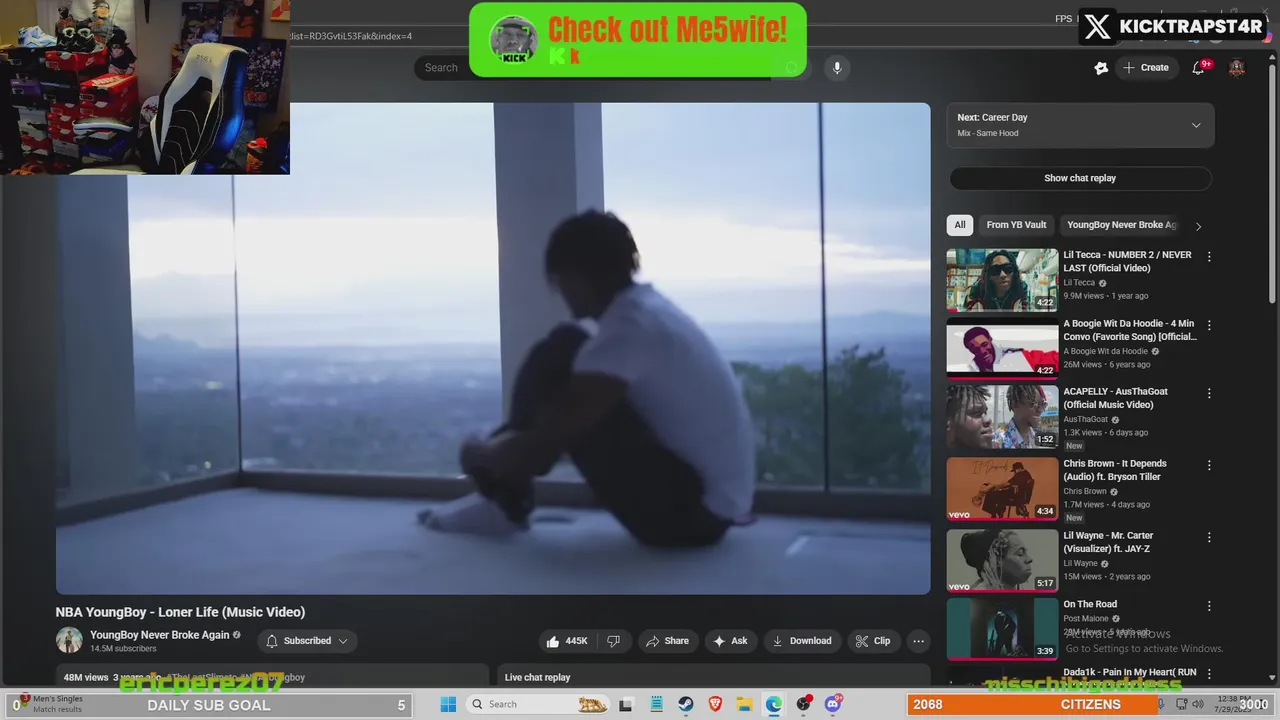
Task: Open Chris Brown It Depends title link
Action: click(1115, 470)
